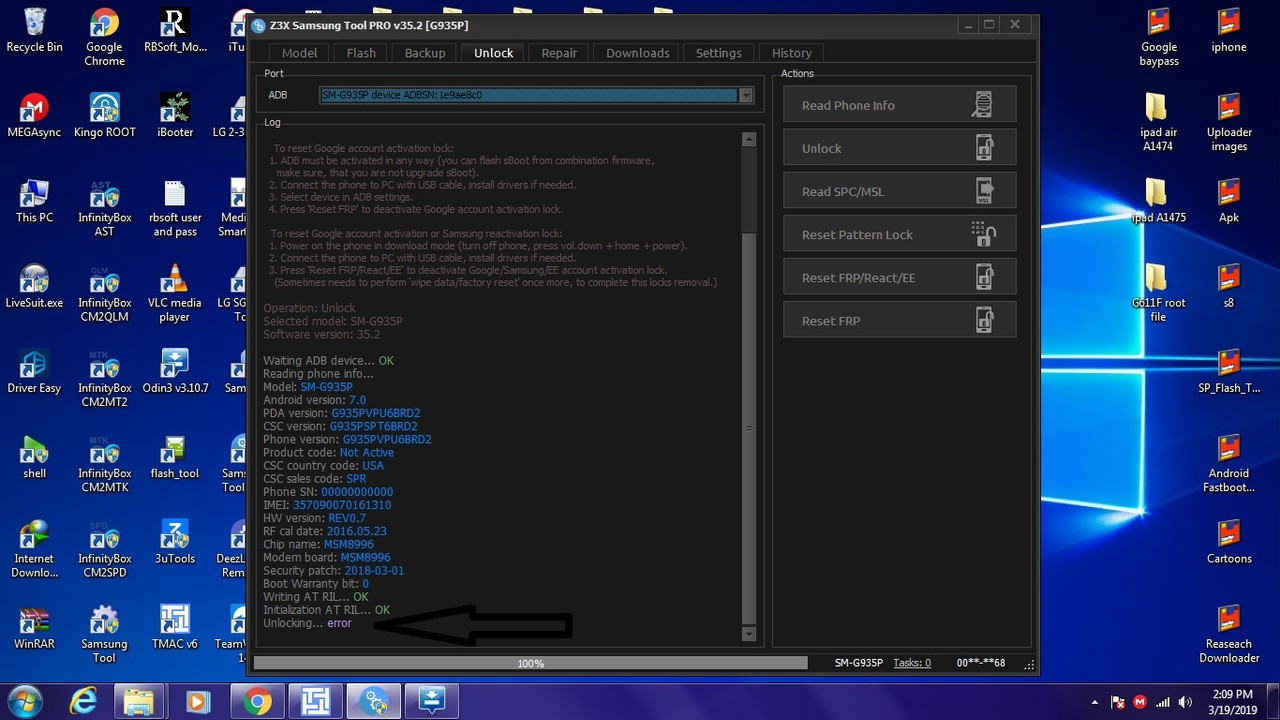Open Reaseach Downloader shortcut
Screen dimensions: 1280x720
tap(1229, 635)
